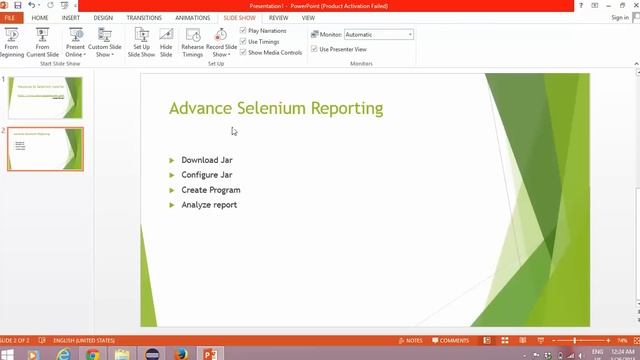Start Slide Show from status bar icon
Image resolution: width=640 pixels, height=360 pixels.
[541, 340]
